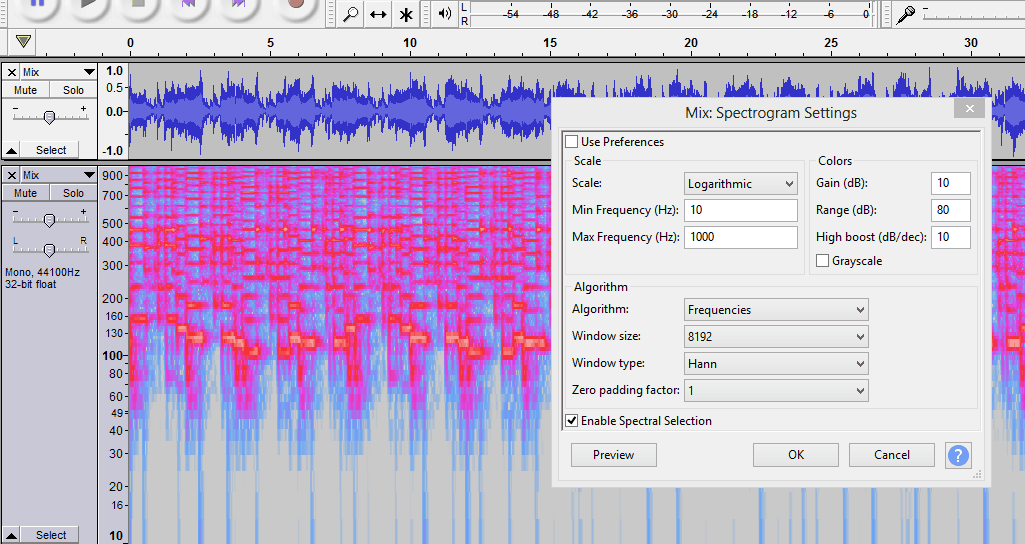Close the waveform Mix track with X
1025x544 pixels.
click(x=11, y=72)
